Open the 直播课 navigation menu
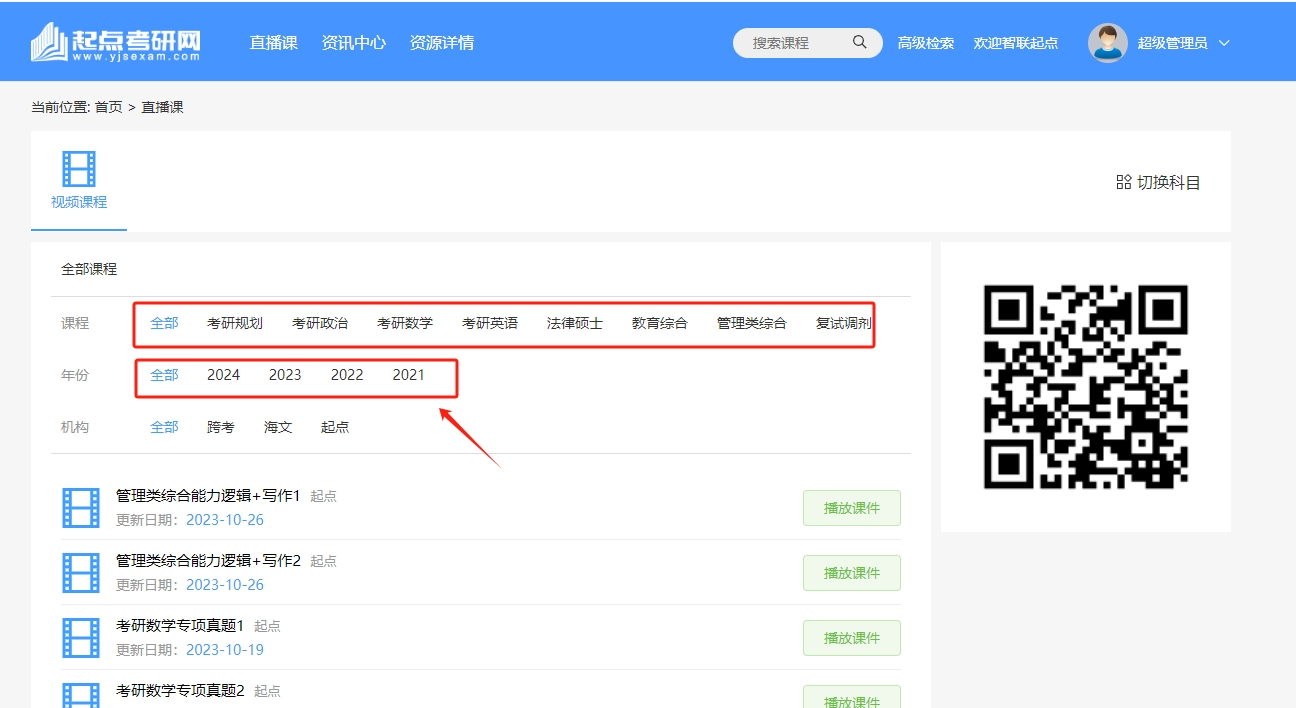Screen dimensions: 1296x708 tap(273, 43)
